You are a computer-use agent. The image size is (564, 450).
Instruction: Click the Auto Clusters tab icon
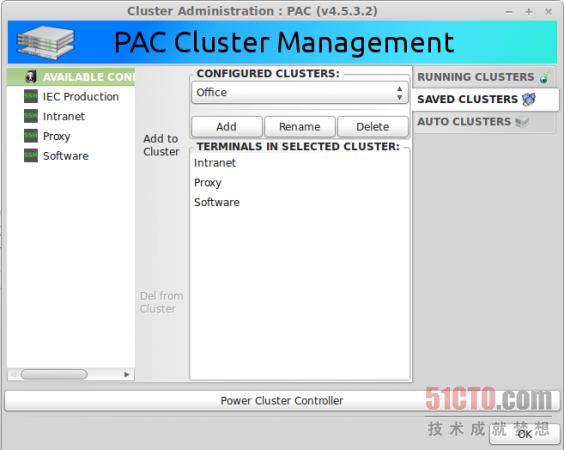pyautogui.click(x=522, y=122)
